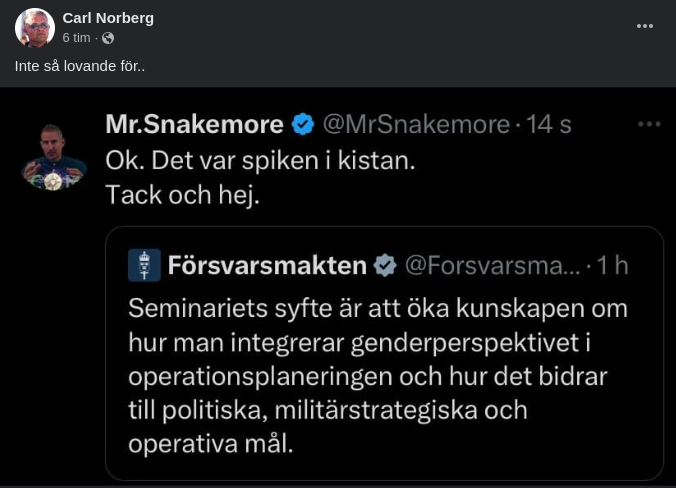Click the public audience globe icon
This screenshot has width=676, height=488.
click(108, 38)
